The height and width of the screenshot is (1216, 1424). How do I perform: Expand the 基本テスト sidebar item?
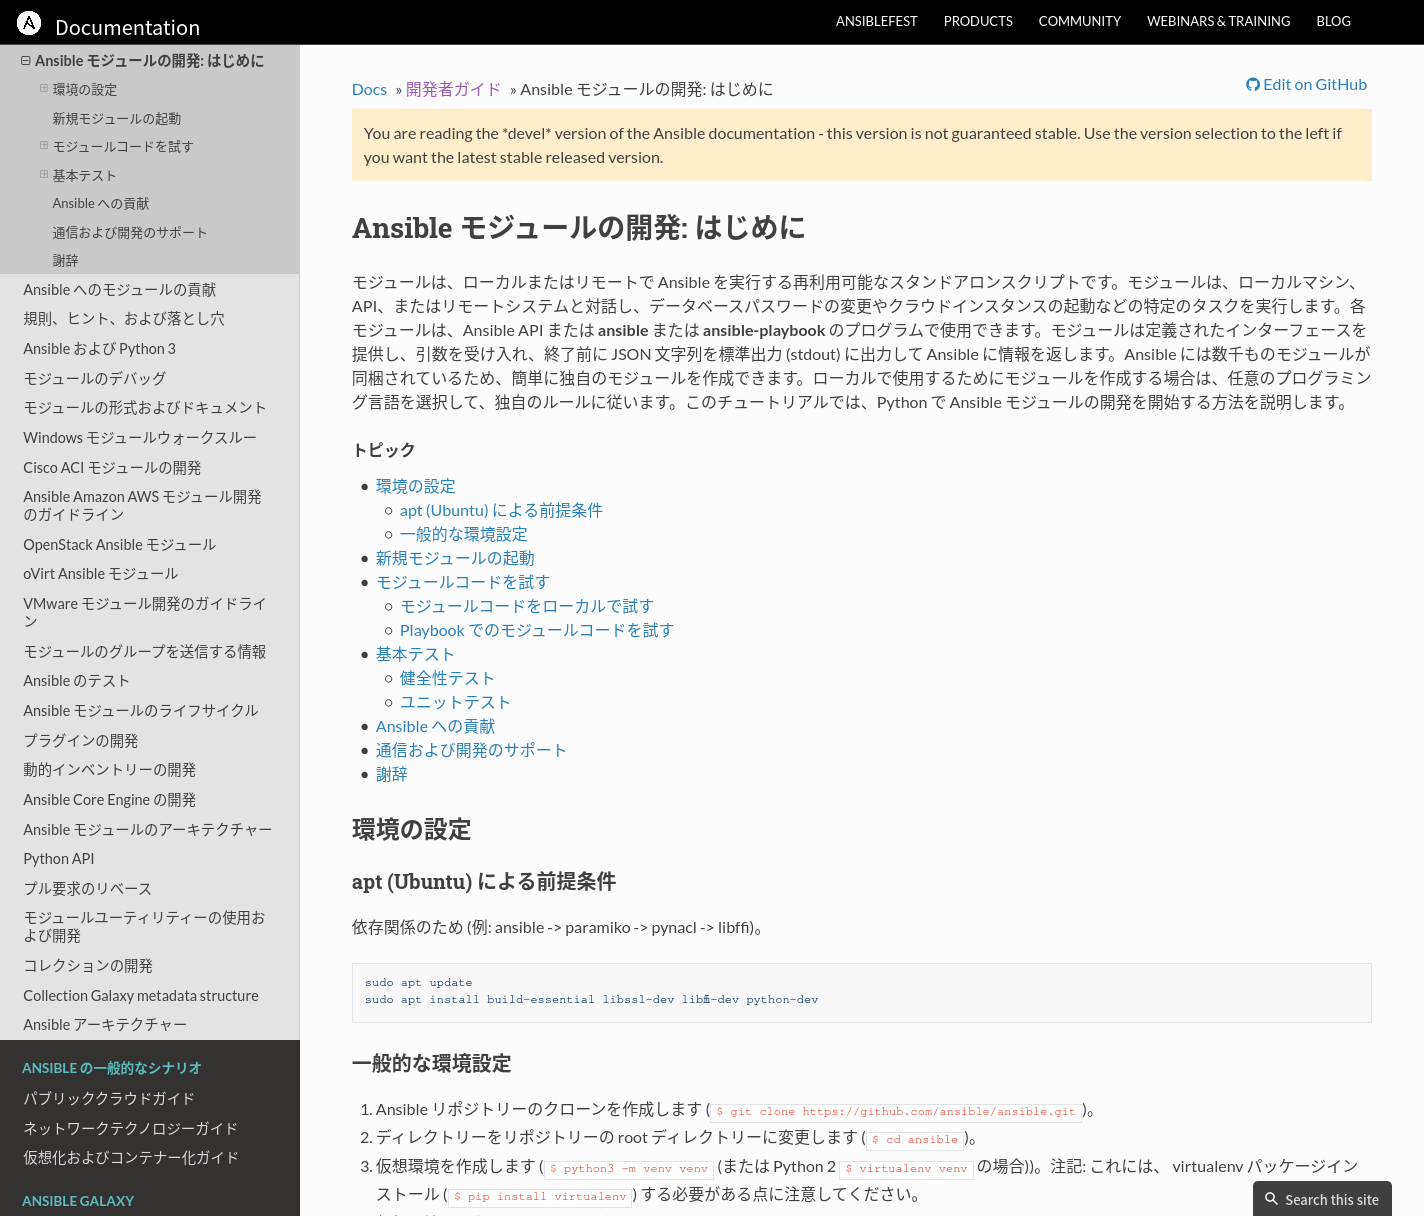(44, 175)
